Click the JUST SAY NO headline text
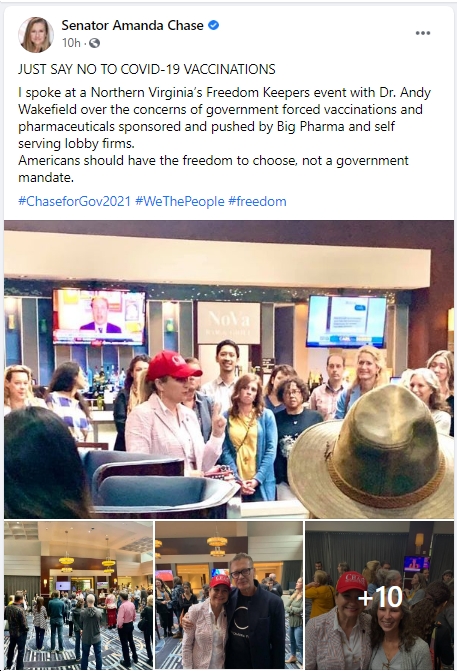The height and width of the screenshot is (671, 457). pos(147,69)
